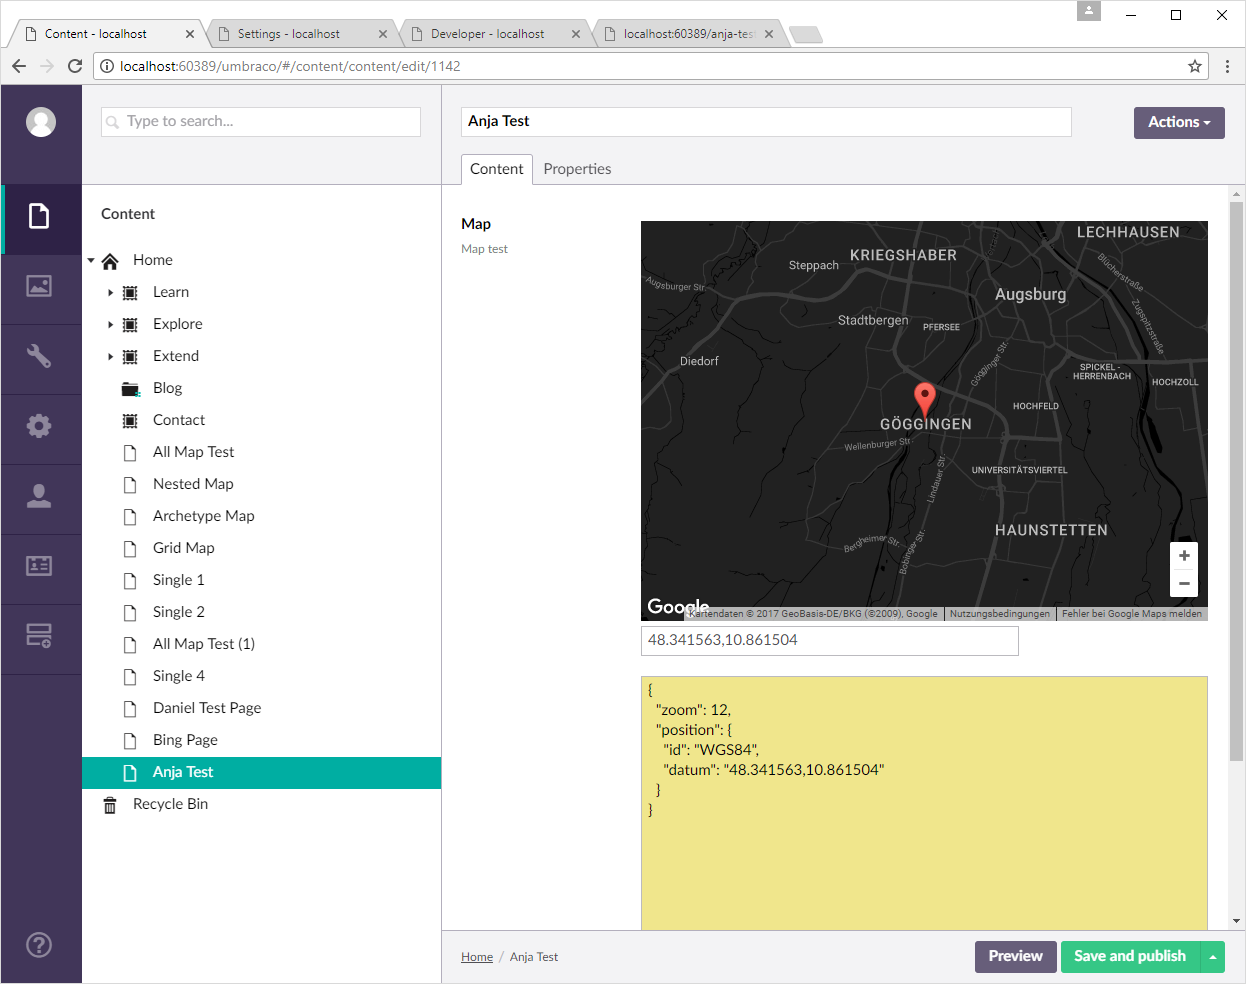Open the Actions dropdown

(x=1179, y=123)
